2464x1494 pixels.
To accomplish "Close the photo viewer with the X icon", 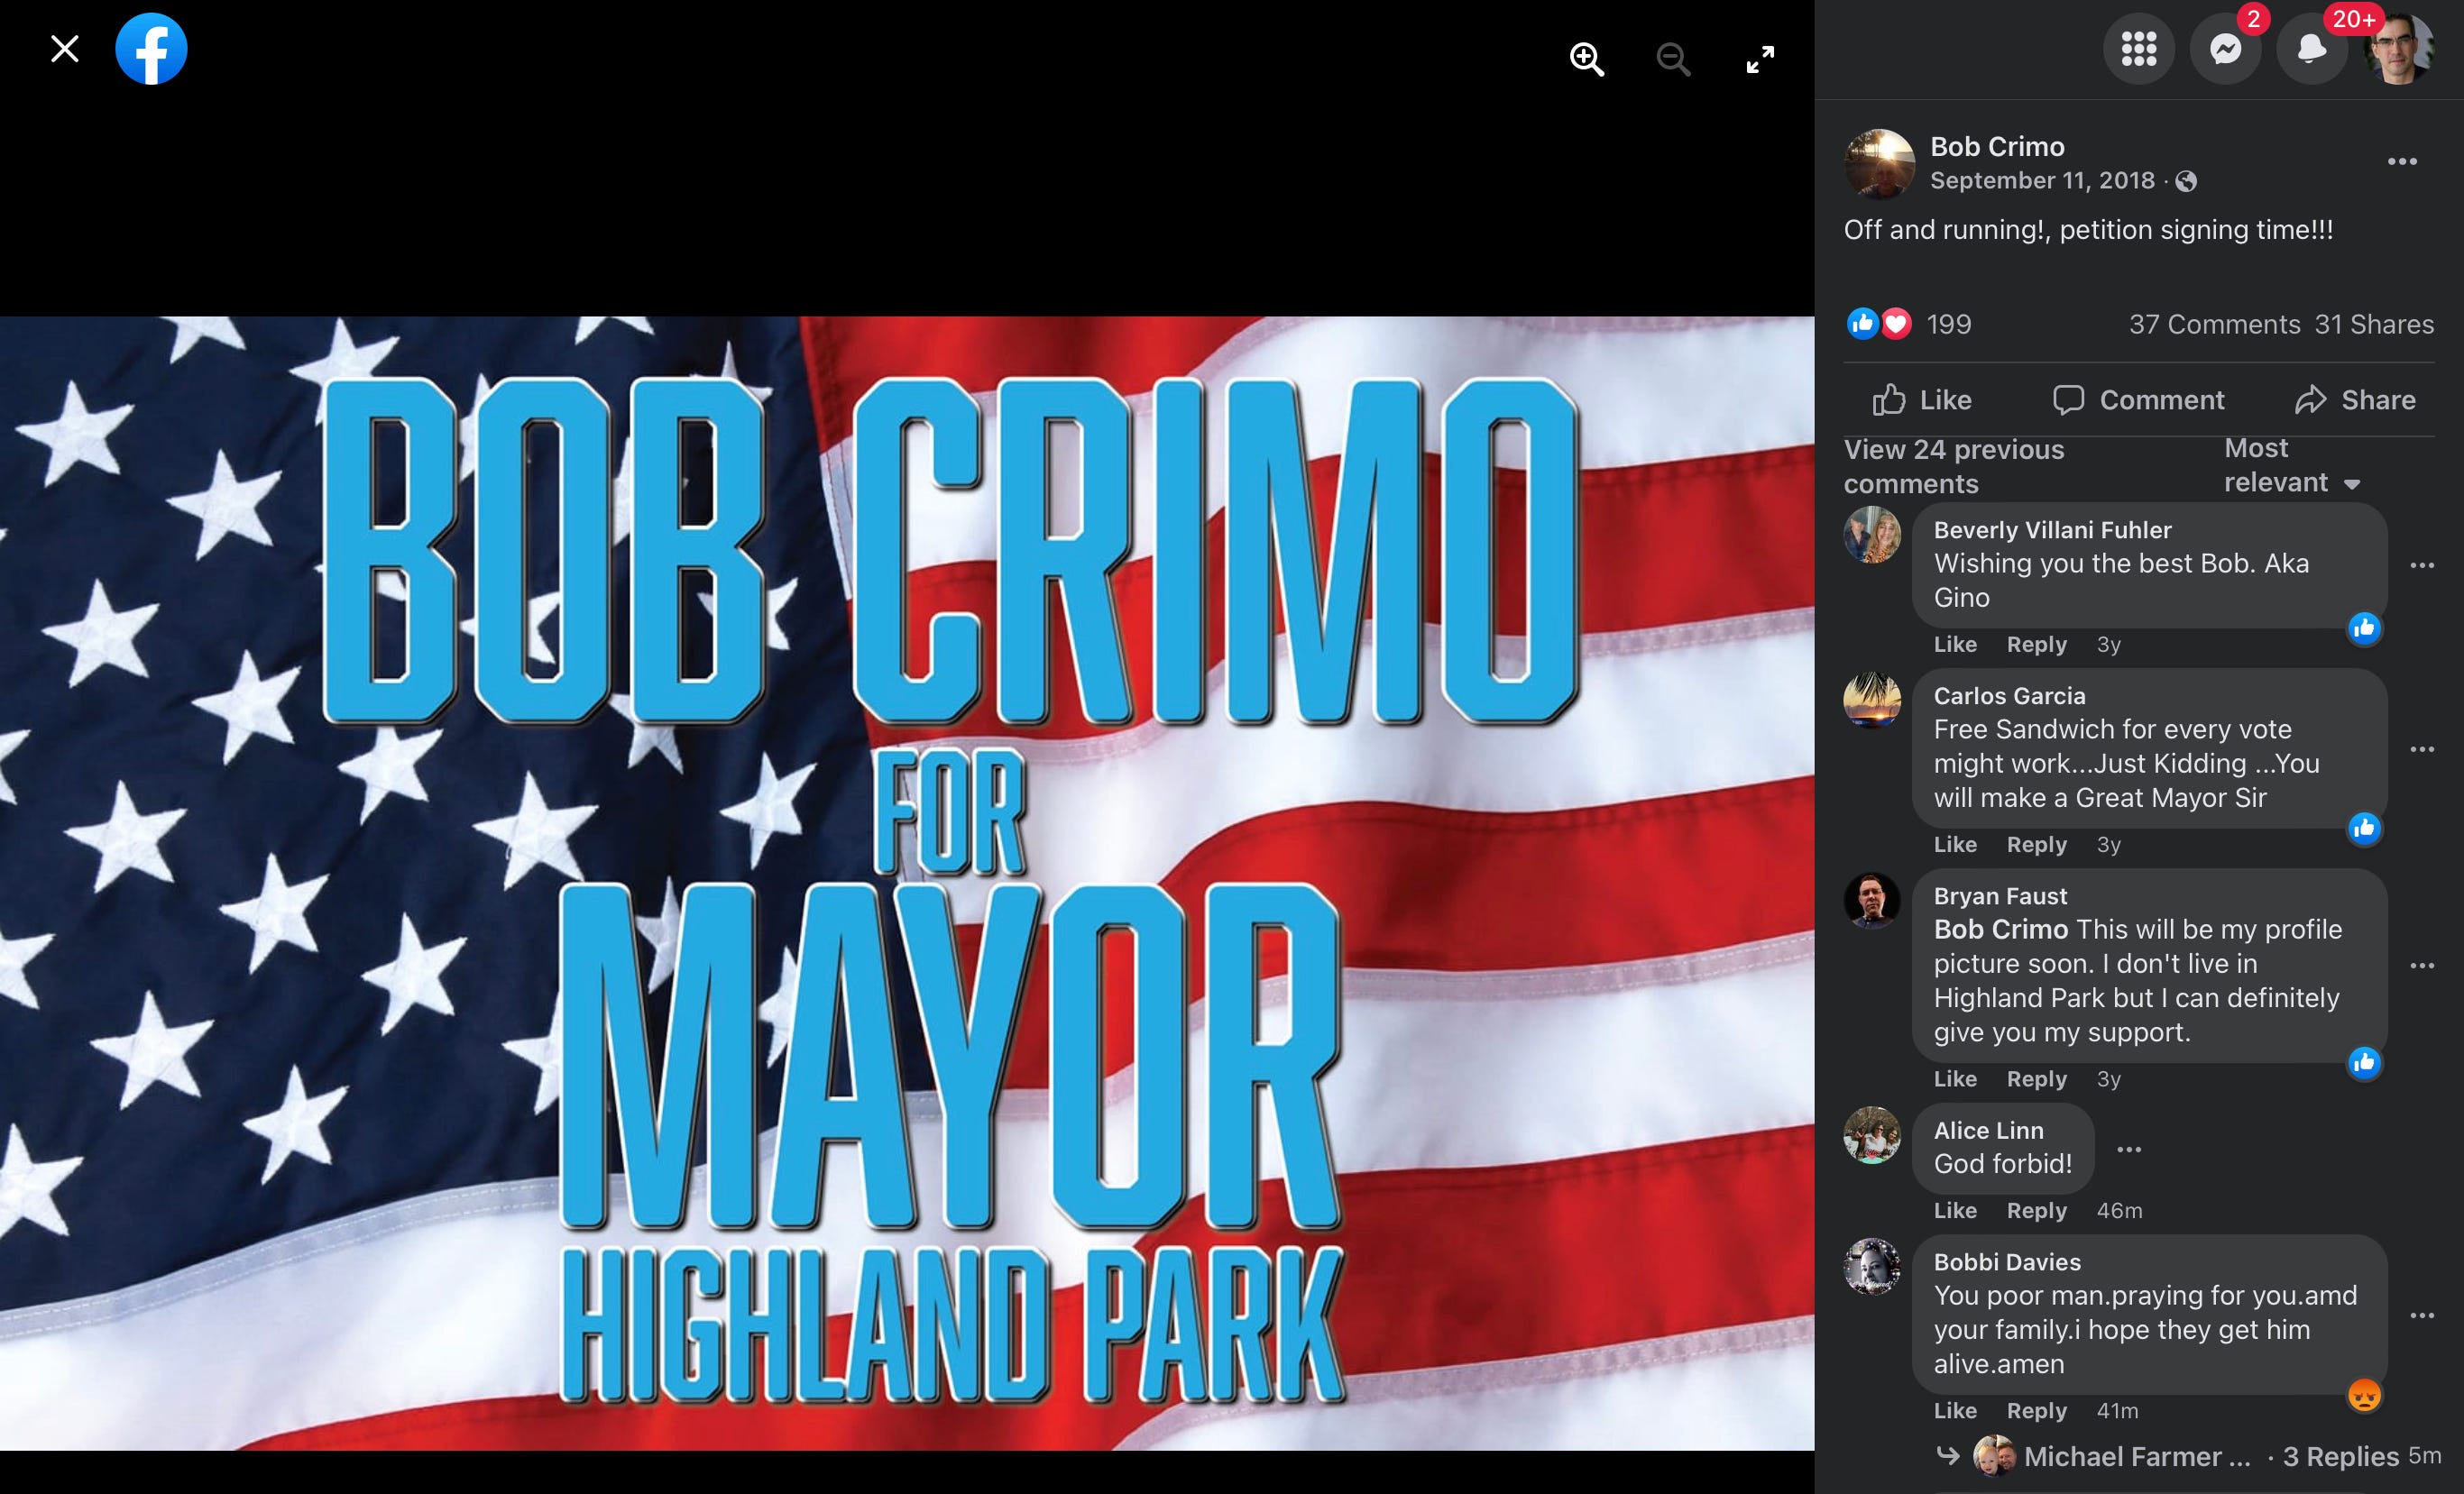I will pyautogui.click(x=65, y=49).
